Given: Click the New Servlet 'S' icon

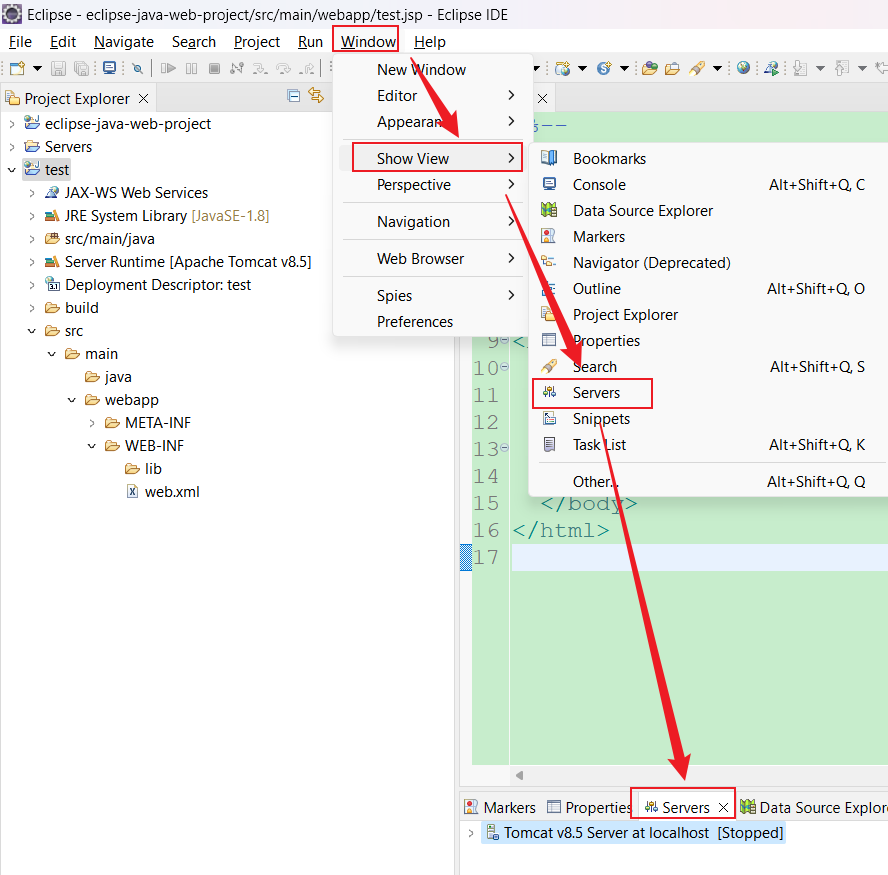Looking at the screenshot, I should pos(604,69).
